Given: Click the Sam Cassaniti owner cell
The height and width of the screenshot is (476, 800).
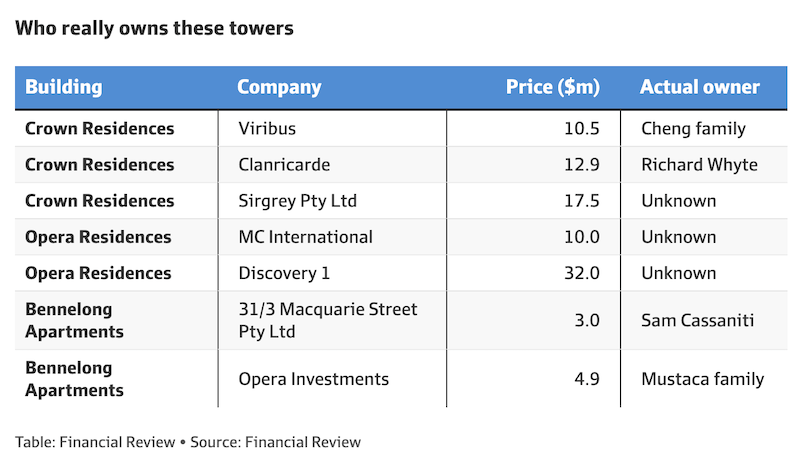Looking at the screenshot, I should [699, 320].
